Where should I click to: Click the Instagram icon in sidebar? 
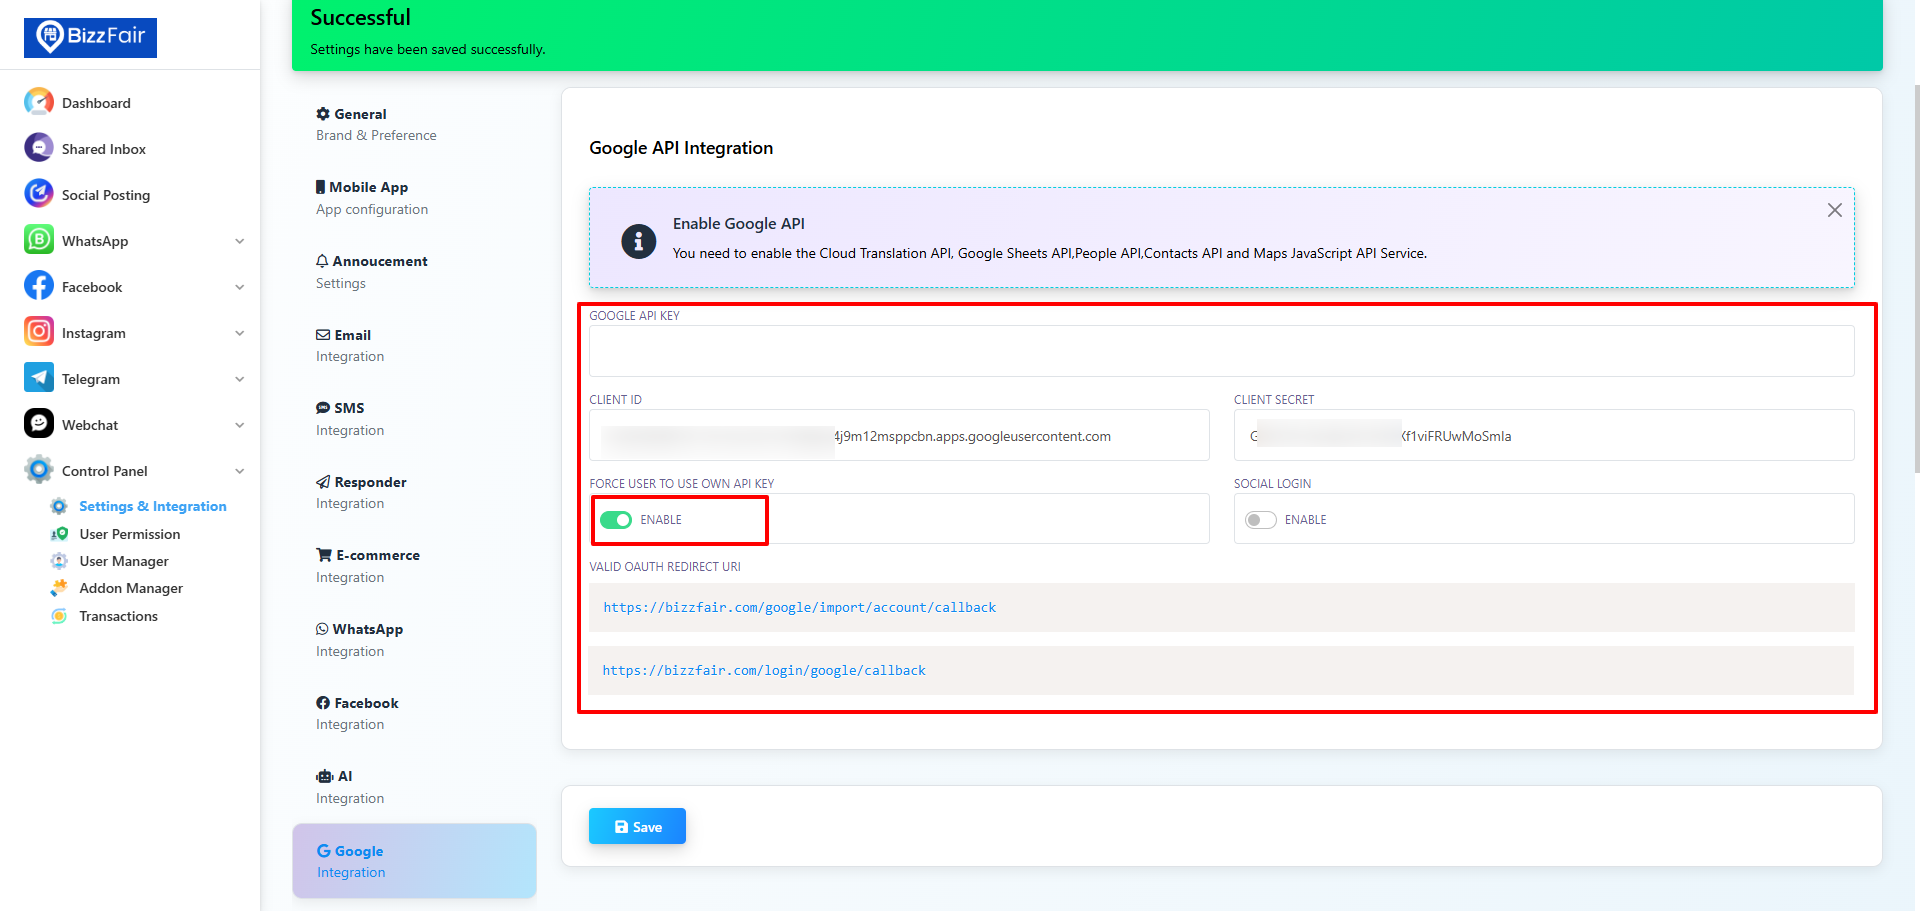[39, 332]
